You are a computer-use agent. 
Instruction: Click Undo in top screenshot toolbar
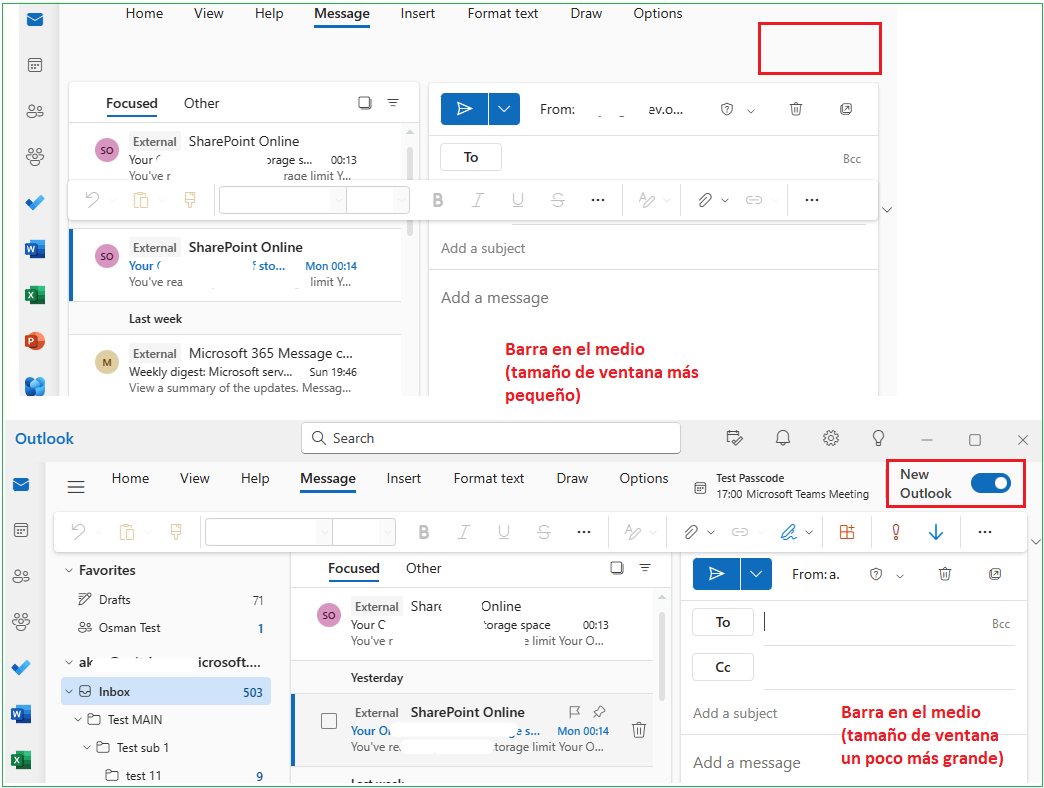93,200
